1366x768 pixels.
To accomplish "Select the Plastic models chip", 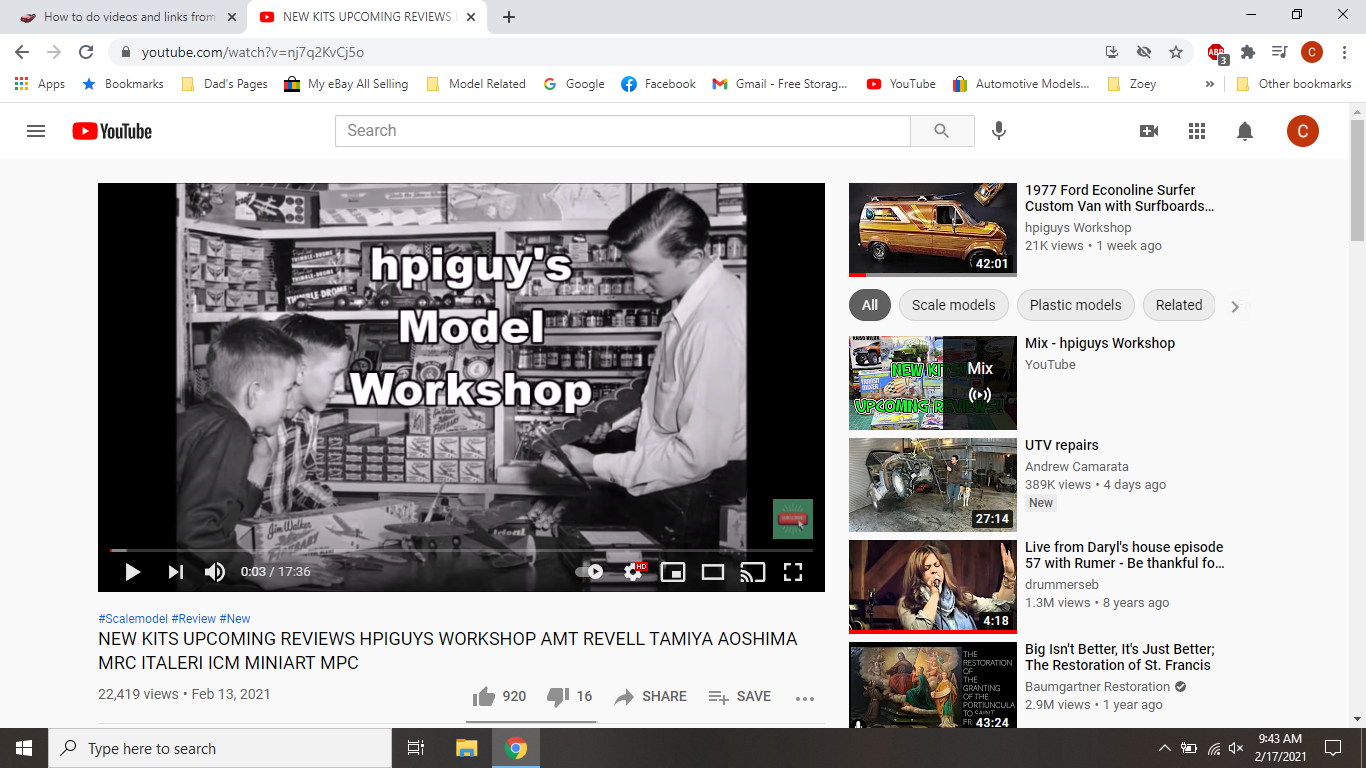I will [x=1076, y=305].
